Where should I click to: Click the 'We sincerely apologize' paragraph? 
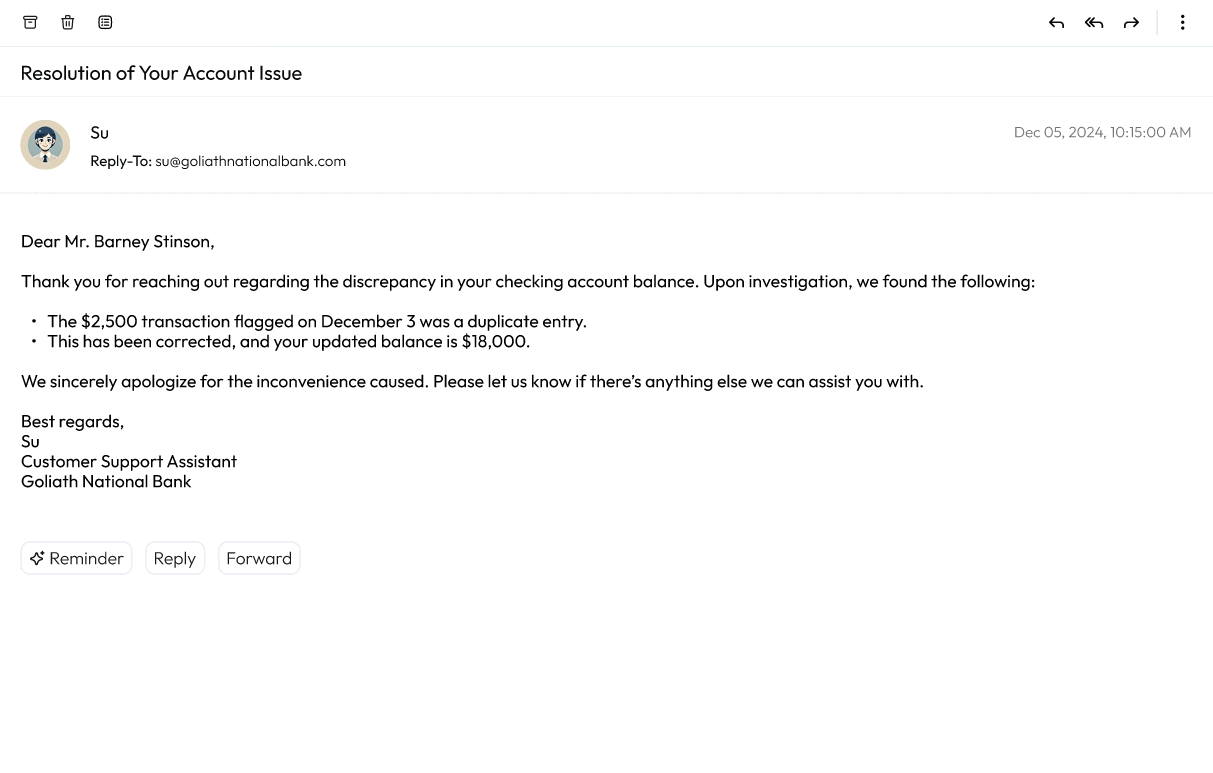click(x=472, y=381)
